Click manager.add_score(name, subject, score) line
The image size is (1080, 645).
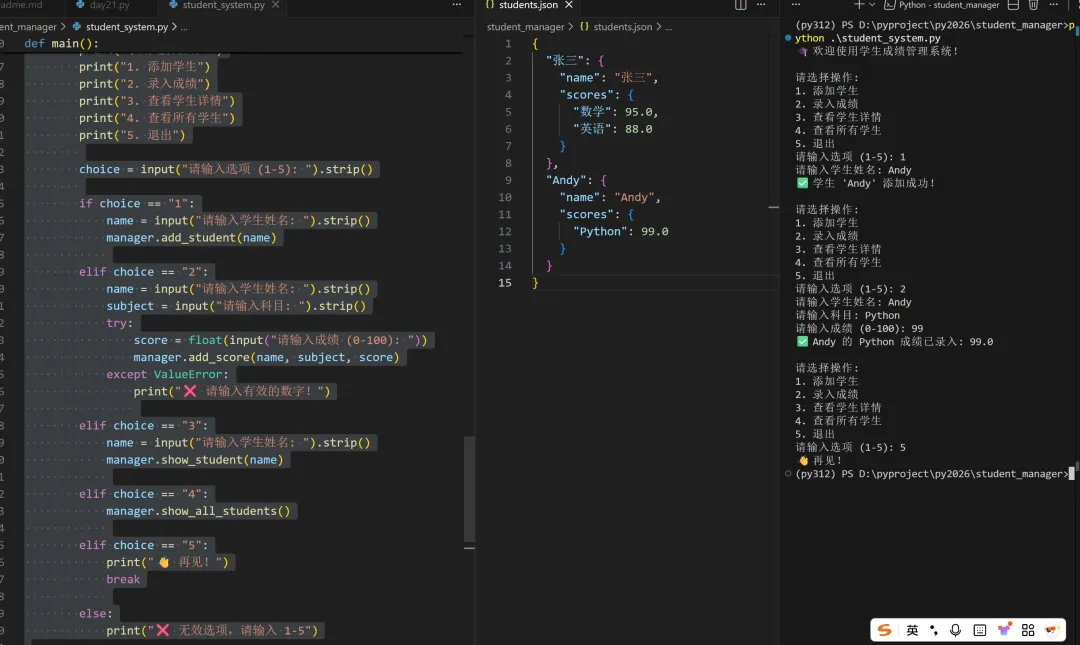(266, 357)
